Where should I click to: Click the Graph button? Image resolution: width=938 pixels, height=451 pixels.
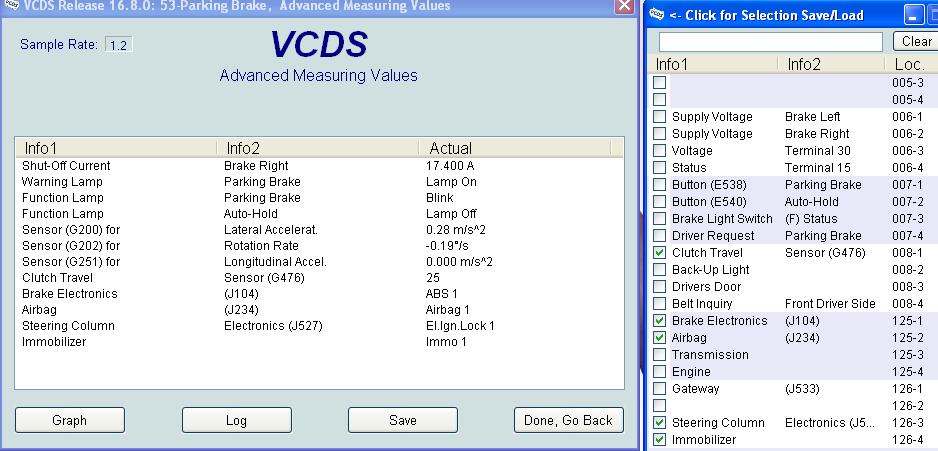(x=70, y=420)
